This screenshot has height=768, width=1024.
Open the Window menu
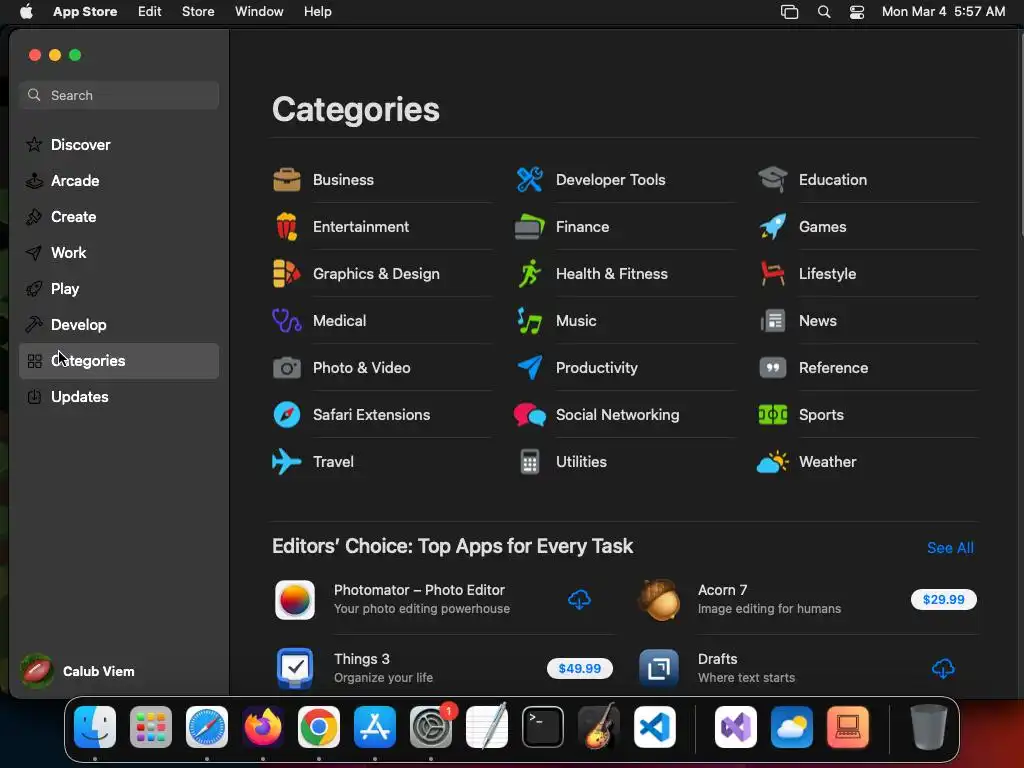tap(259, 12)
